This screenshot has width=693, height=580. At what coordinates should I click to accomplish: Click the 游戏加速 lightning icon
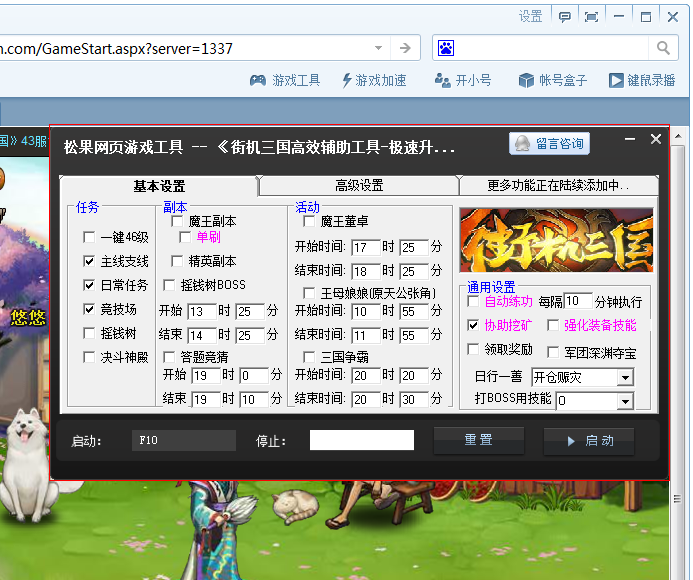pos(347,80)
